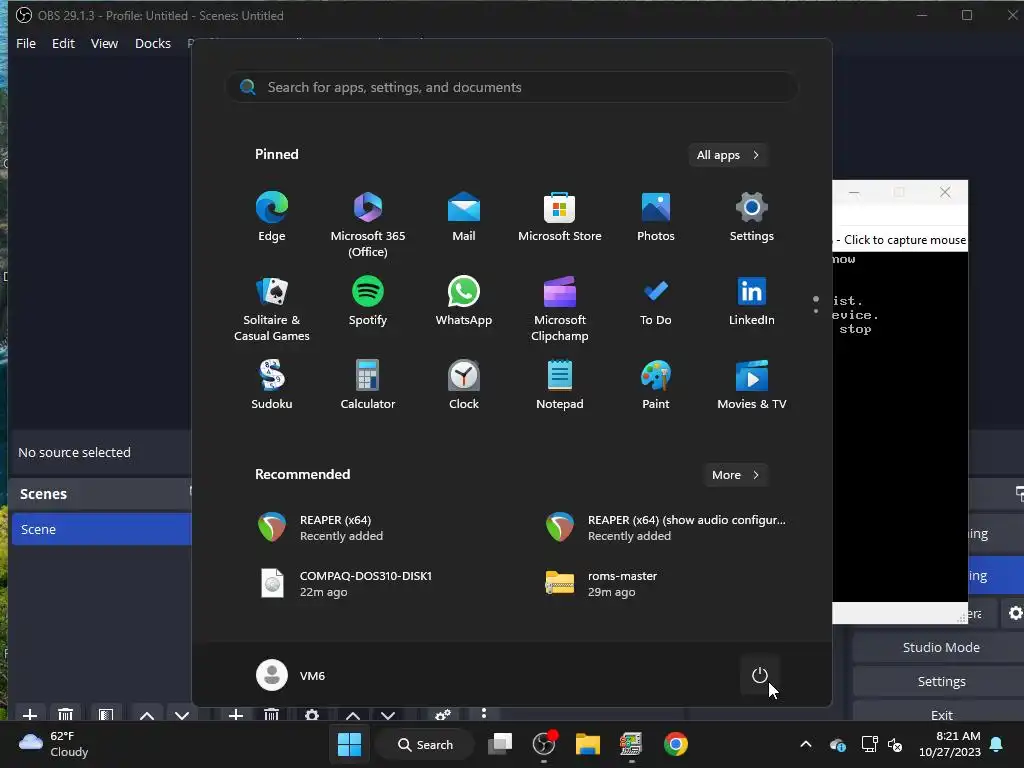The height and width of the screenshot is (768, 1024).
Task: Open the LinkedIn app
Action: (752, 301)
